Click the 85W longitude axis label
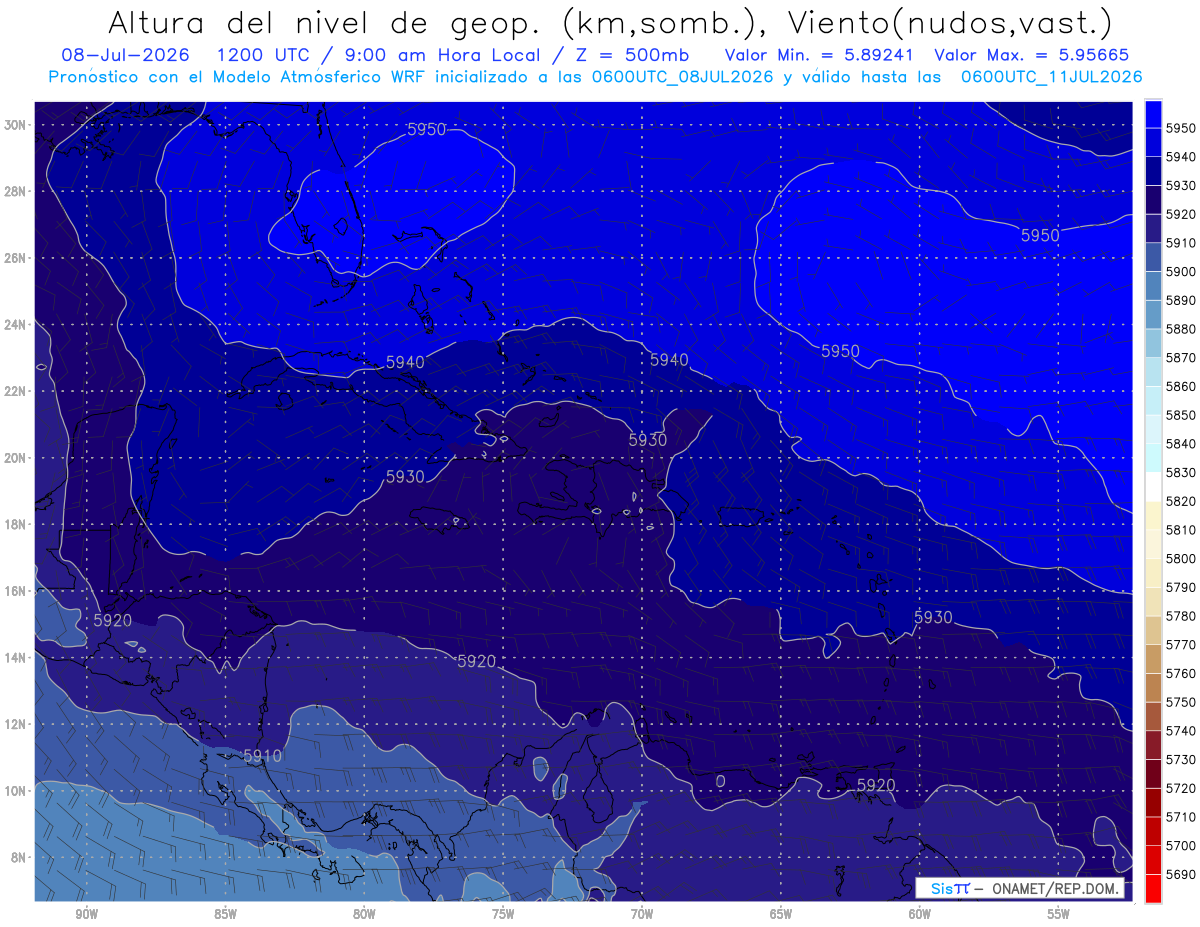1200x927 pixels. 225,914
